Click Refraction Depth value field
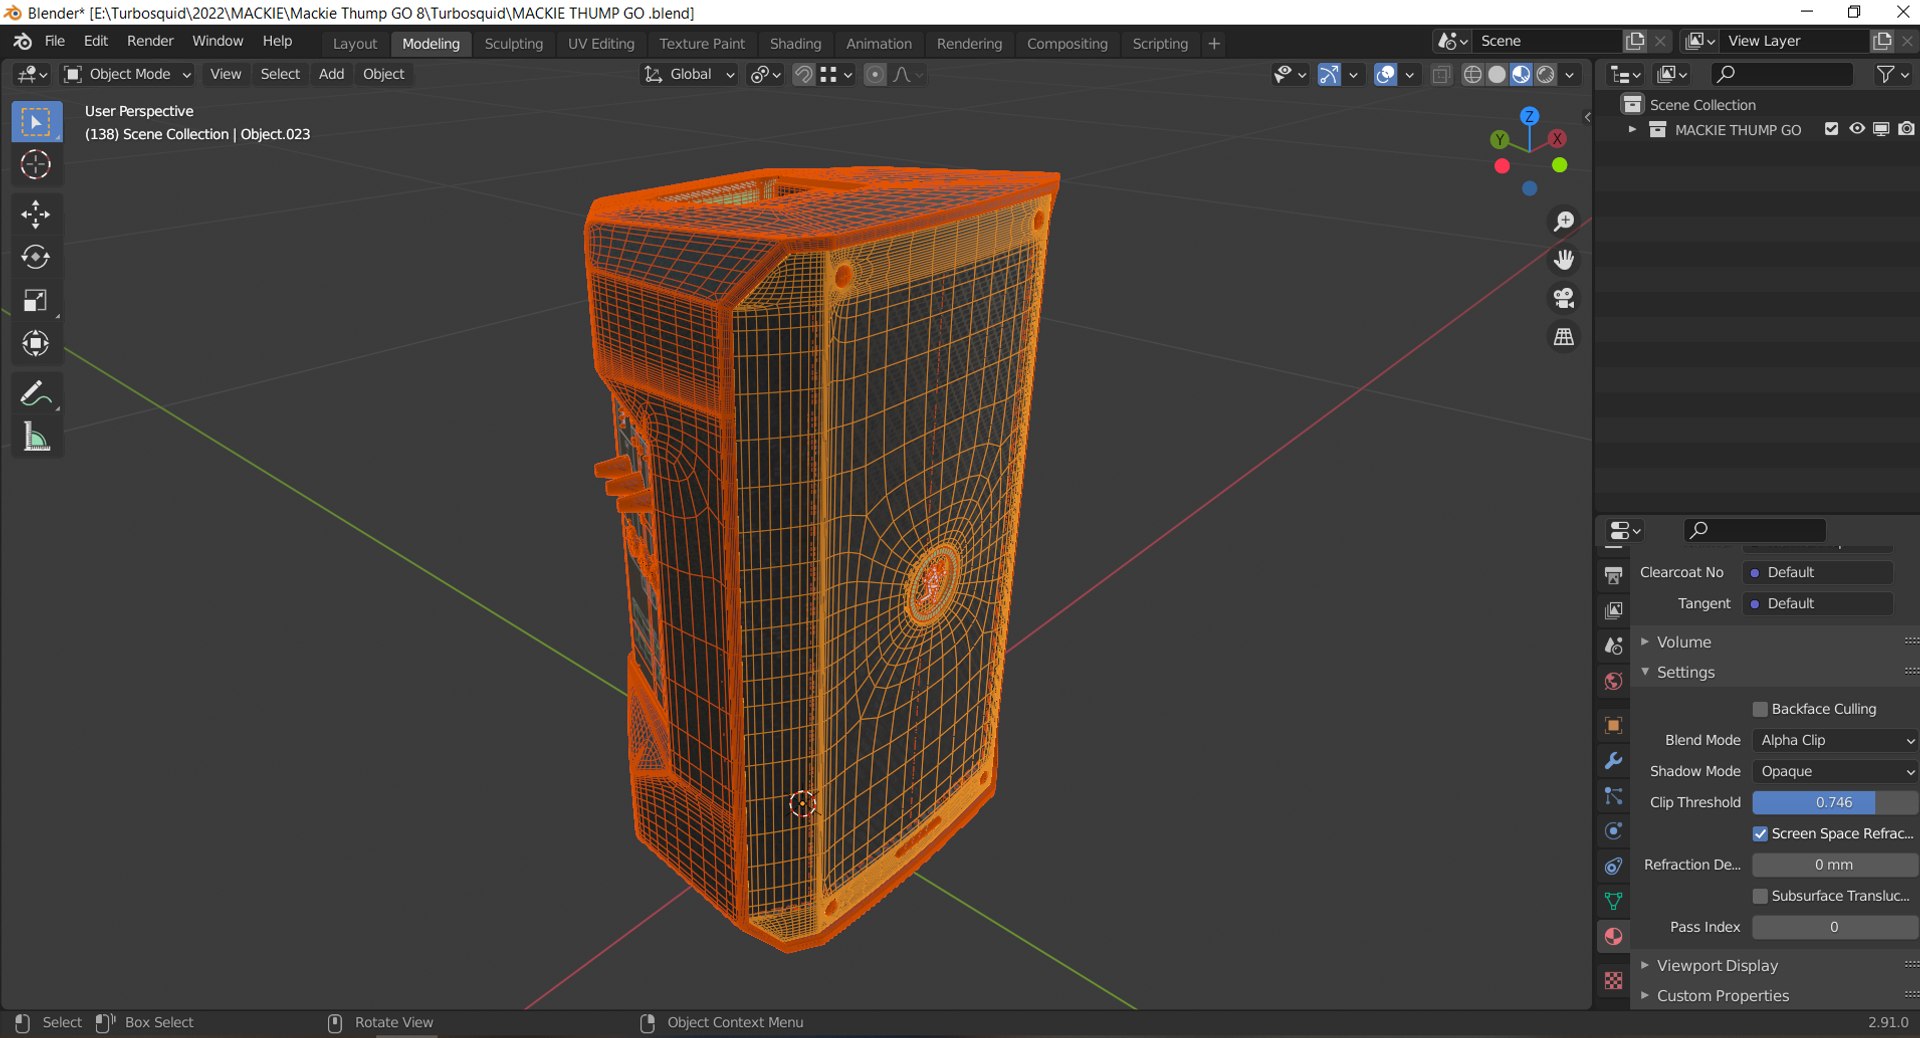This screenshot has height=1038, width=1920. [1835, 865]
